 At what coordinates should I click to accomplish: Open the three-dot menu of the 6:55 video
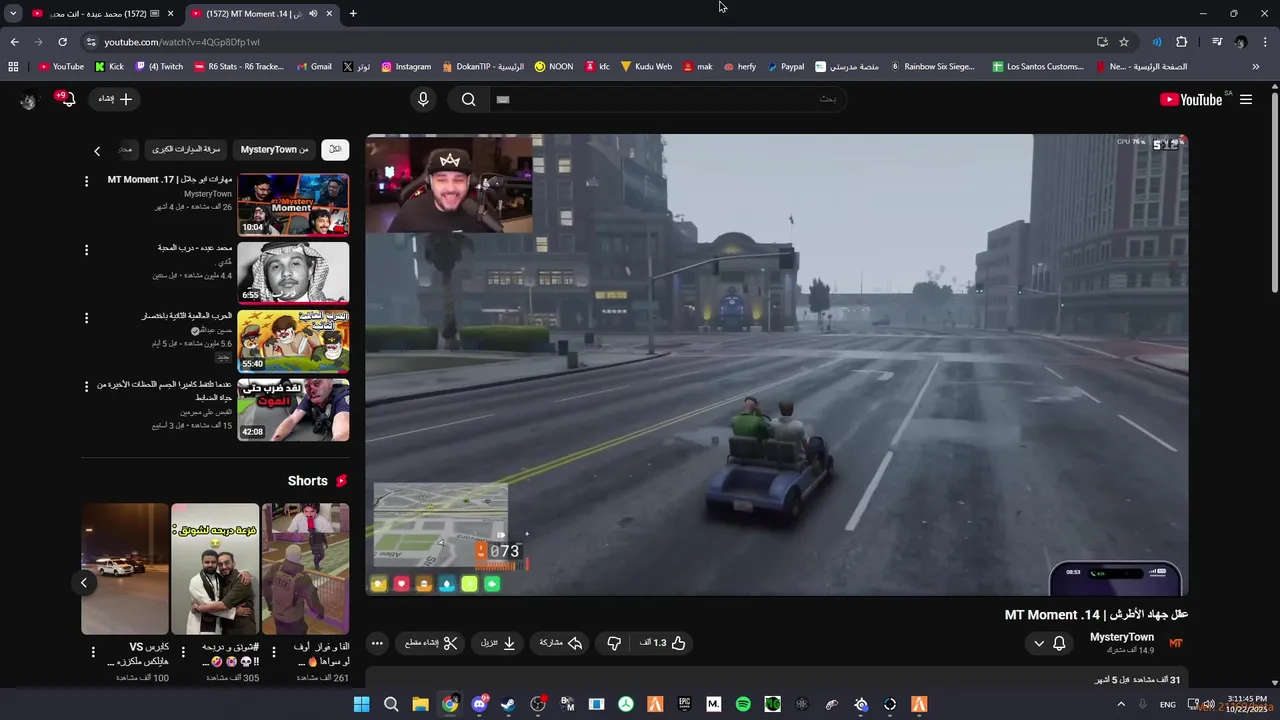click(86, 250)
